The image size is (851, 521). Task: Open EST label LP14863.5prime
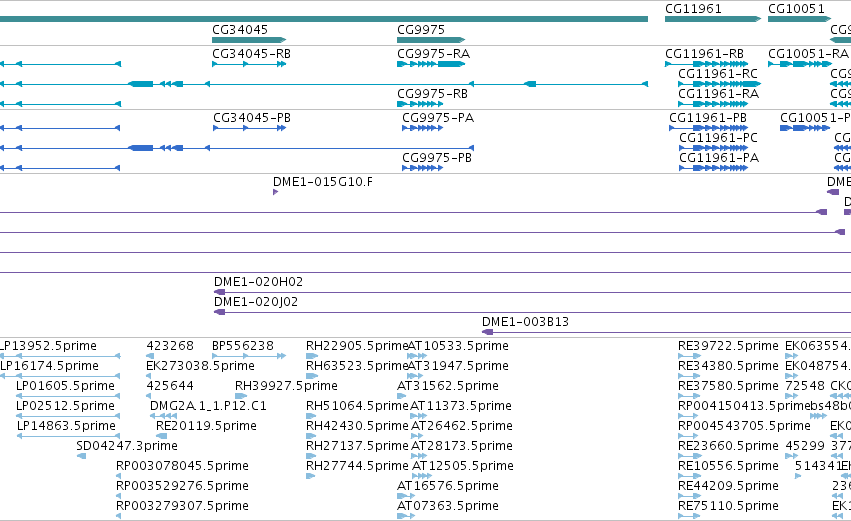[x=66, y=426]
